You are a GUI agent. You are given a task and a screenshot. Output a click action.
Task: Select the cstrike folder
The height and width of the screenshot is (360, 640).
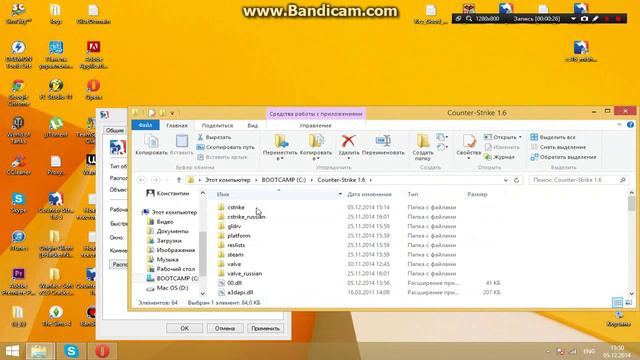pos(236,207)
